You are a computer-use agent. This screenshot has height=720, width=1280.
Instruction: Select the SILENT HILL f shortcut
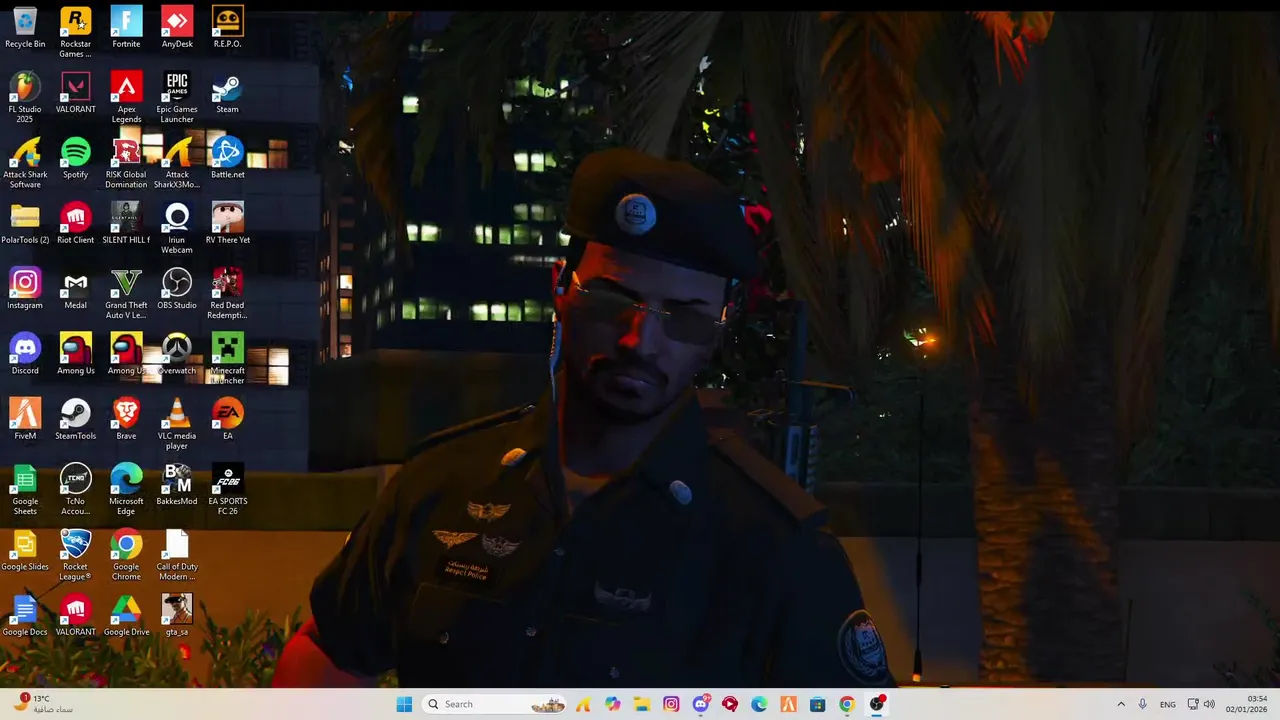coord(126,224)
